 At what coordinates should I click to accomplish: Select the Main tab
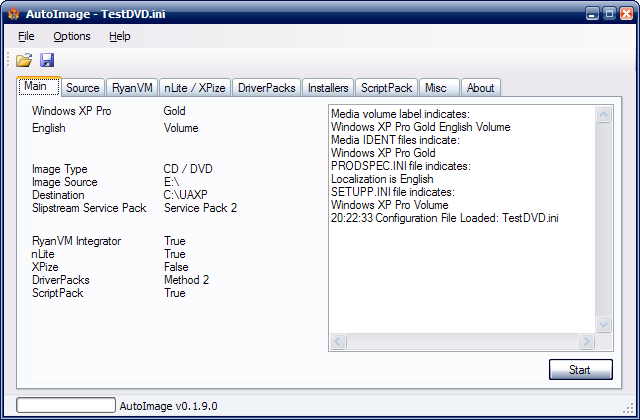39,86
